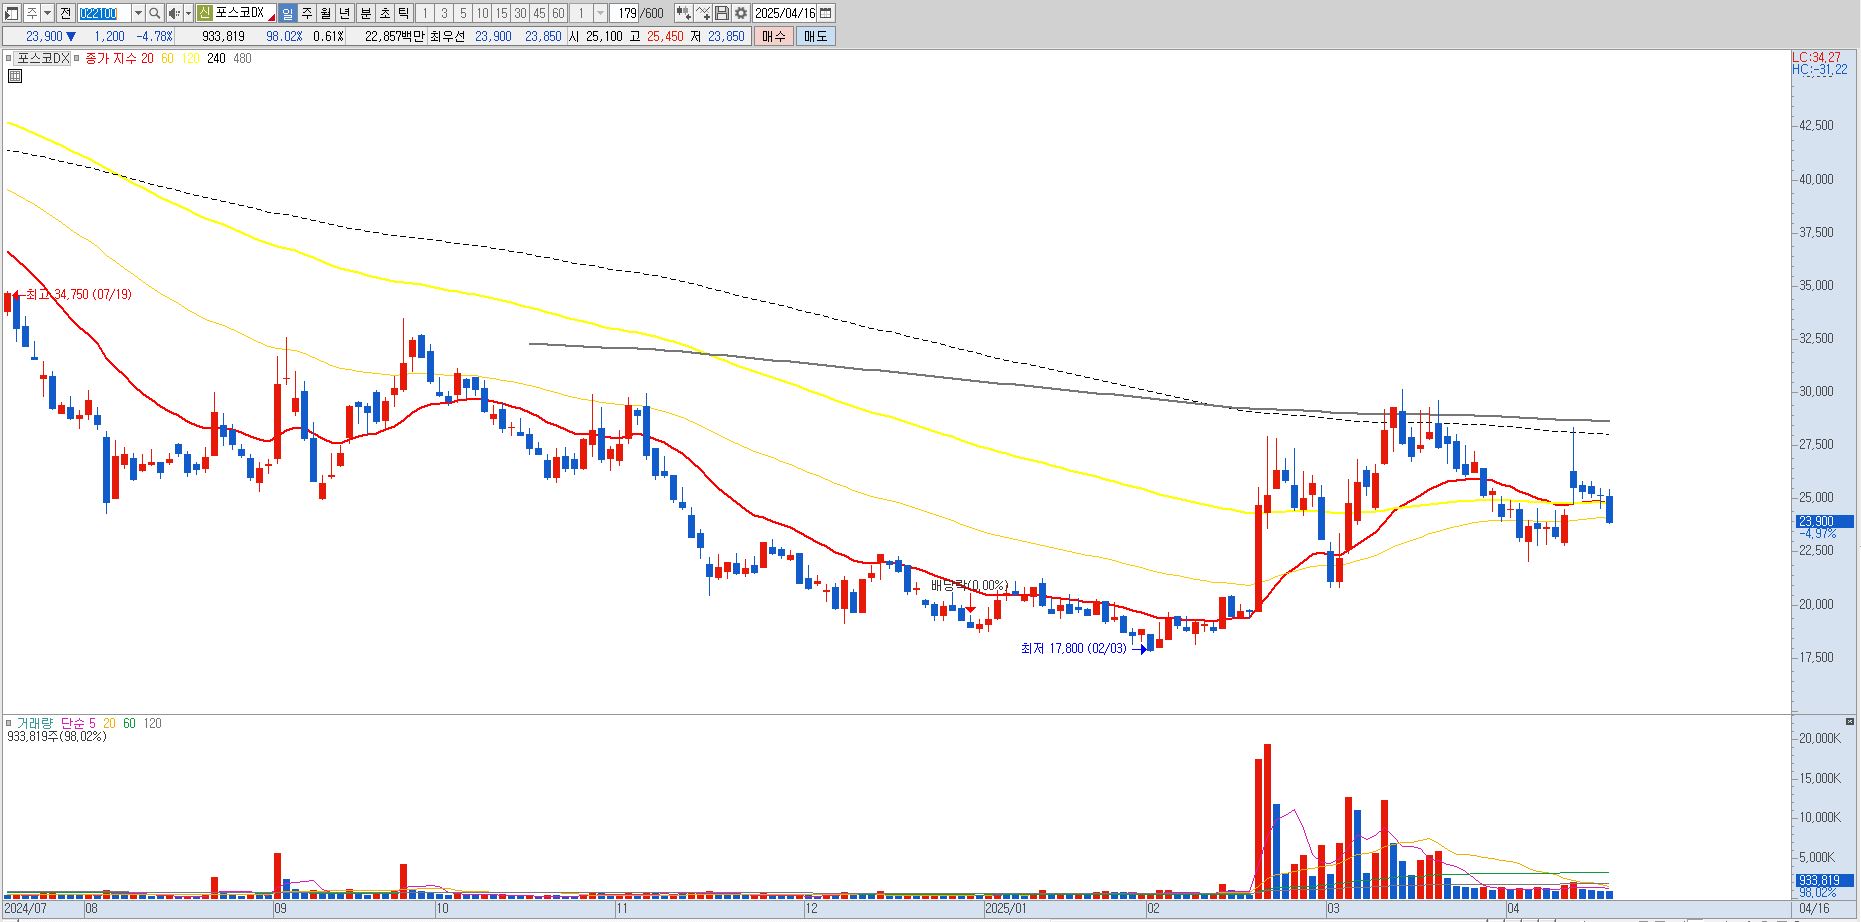
Task: Click the grid table icon below chart title
Action: tap(15, 75)
